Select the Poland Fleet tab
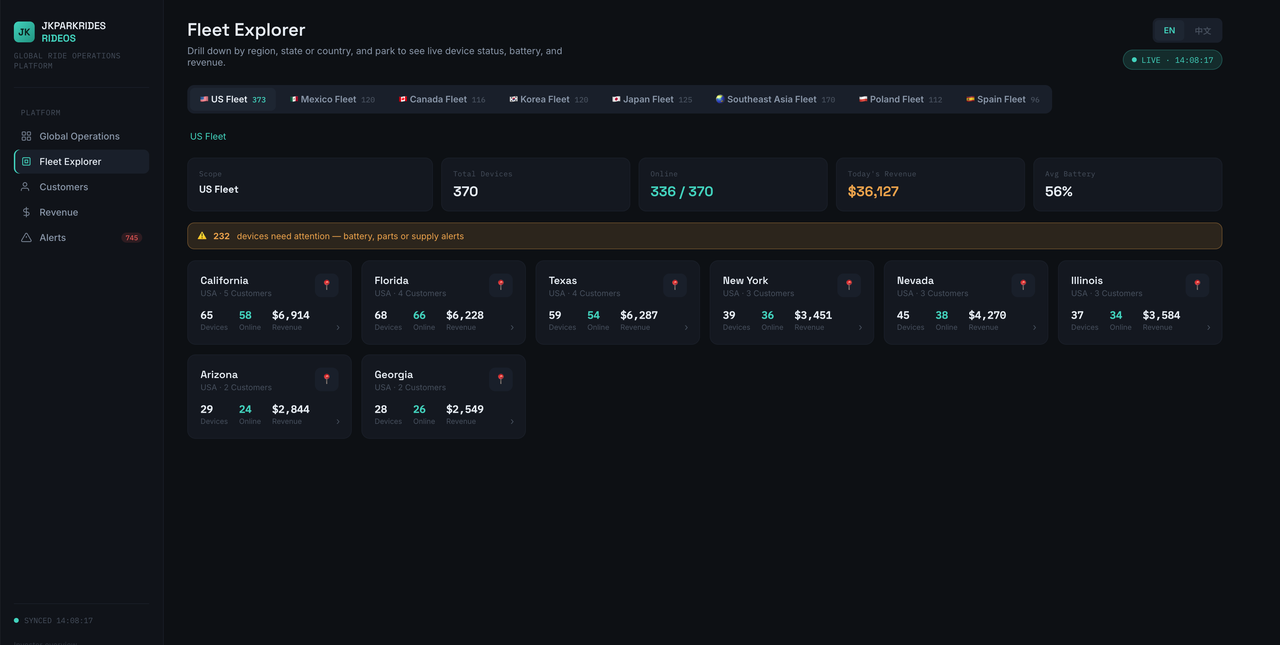Screen dimensions: 1280x645 point(900,99)
